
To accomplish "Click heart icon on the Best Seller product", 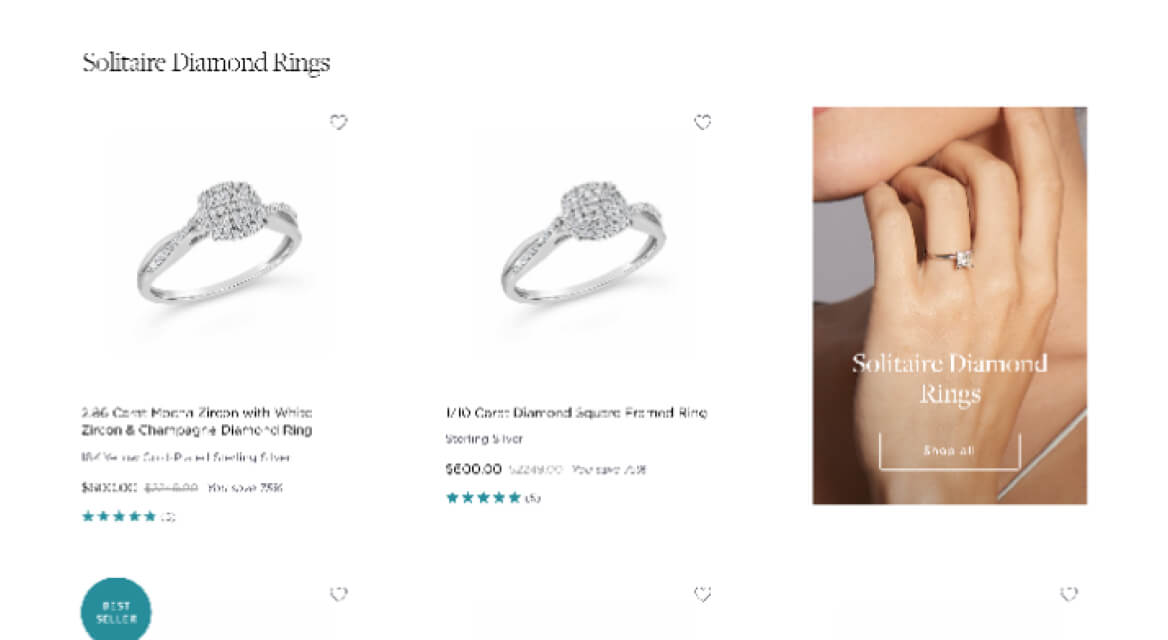I will 339,594.
